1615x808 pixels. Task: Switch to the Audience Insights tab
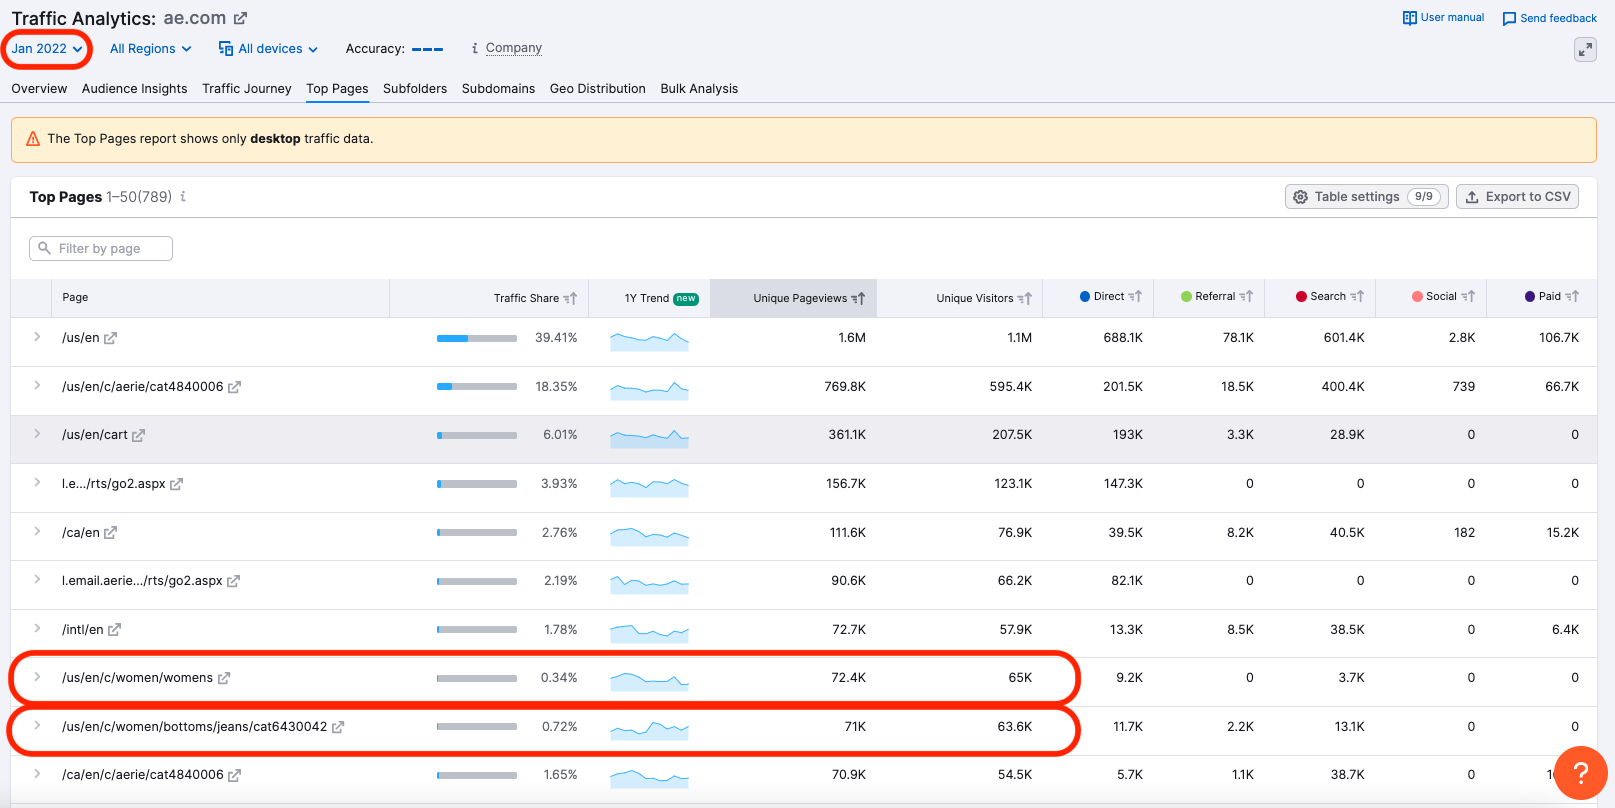(x=135, y=88)
